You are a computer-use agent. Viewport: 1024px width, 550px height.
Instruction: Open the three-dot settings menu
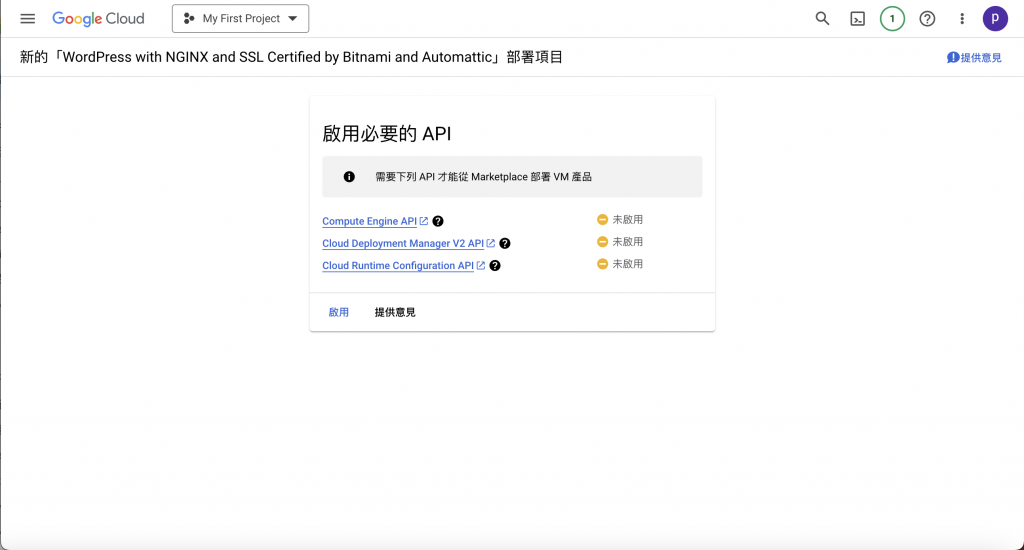pyautogui.click(x=962, y=19)
